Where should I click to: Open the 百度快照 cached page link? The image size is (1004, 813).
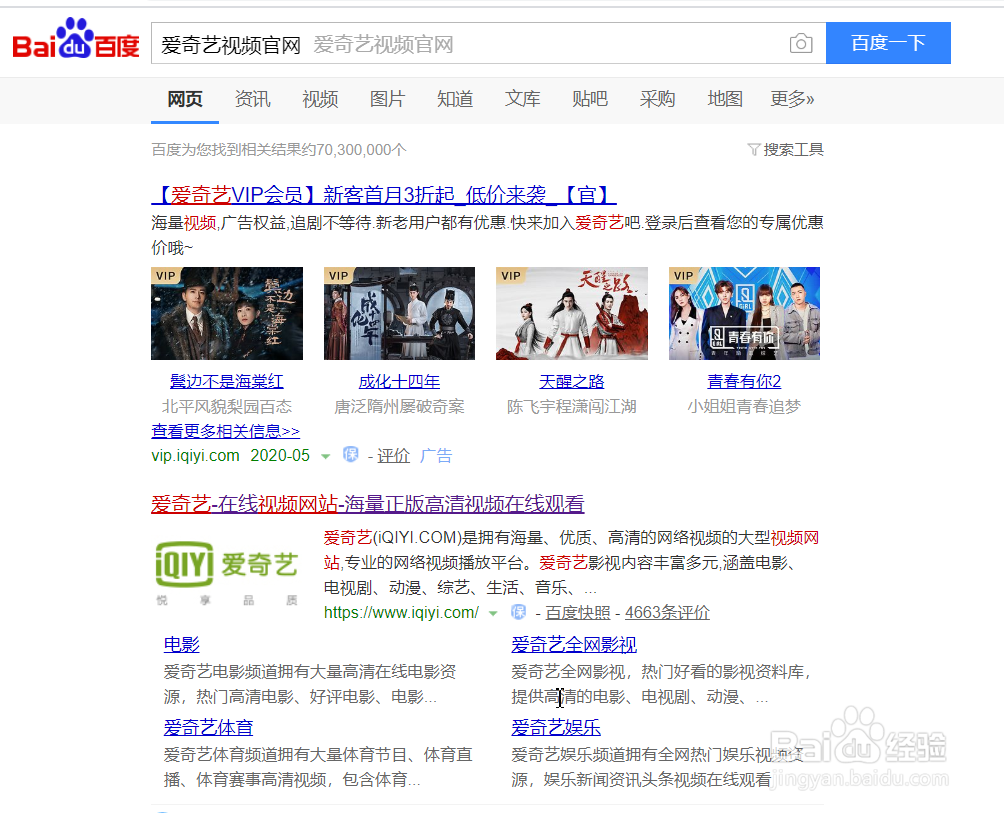click(x=578, y=613)
